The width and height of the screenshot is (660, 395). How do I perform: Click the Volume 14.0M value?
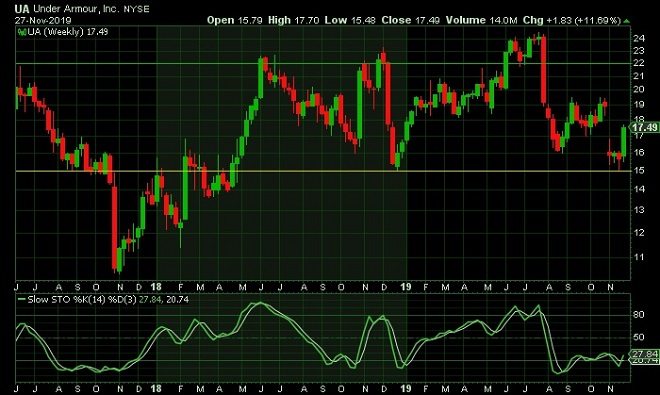pos(481,20)
